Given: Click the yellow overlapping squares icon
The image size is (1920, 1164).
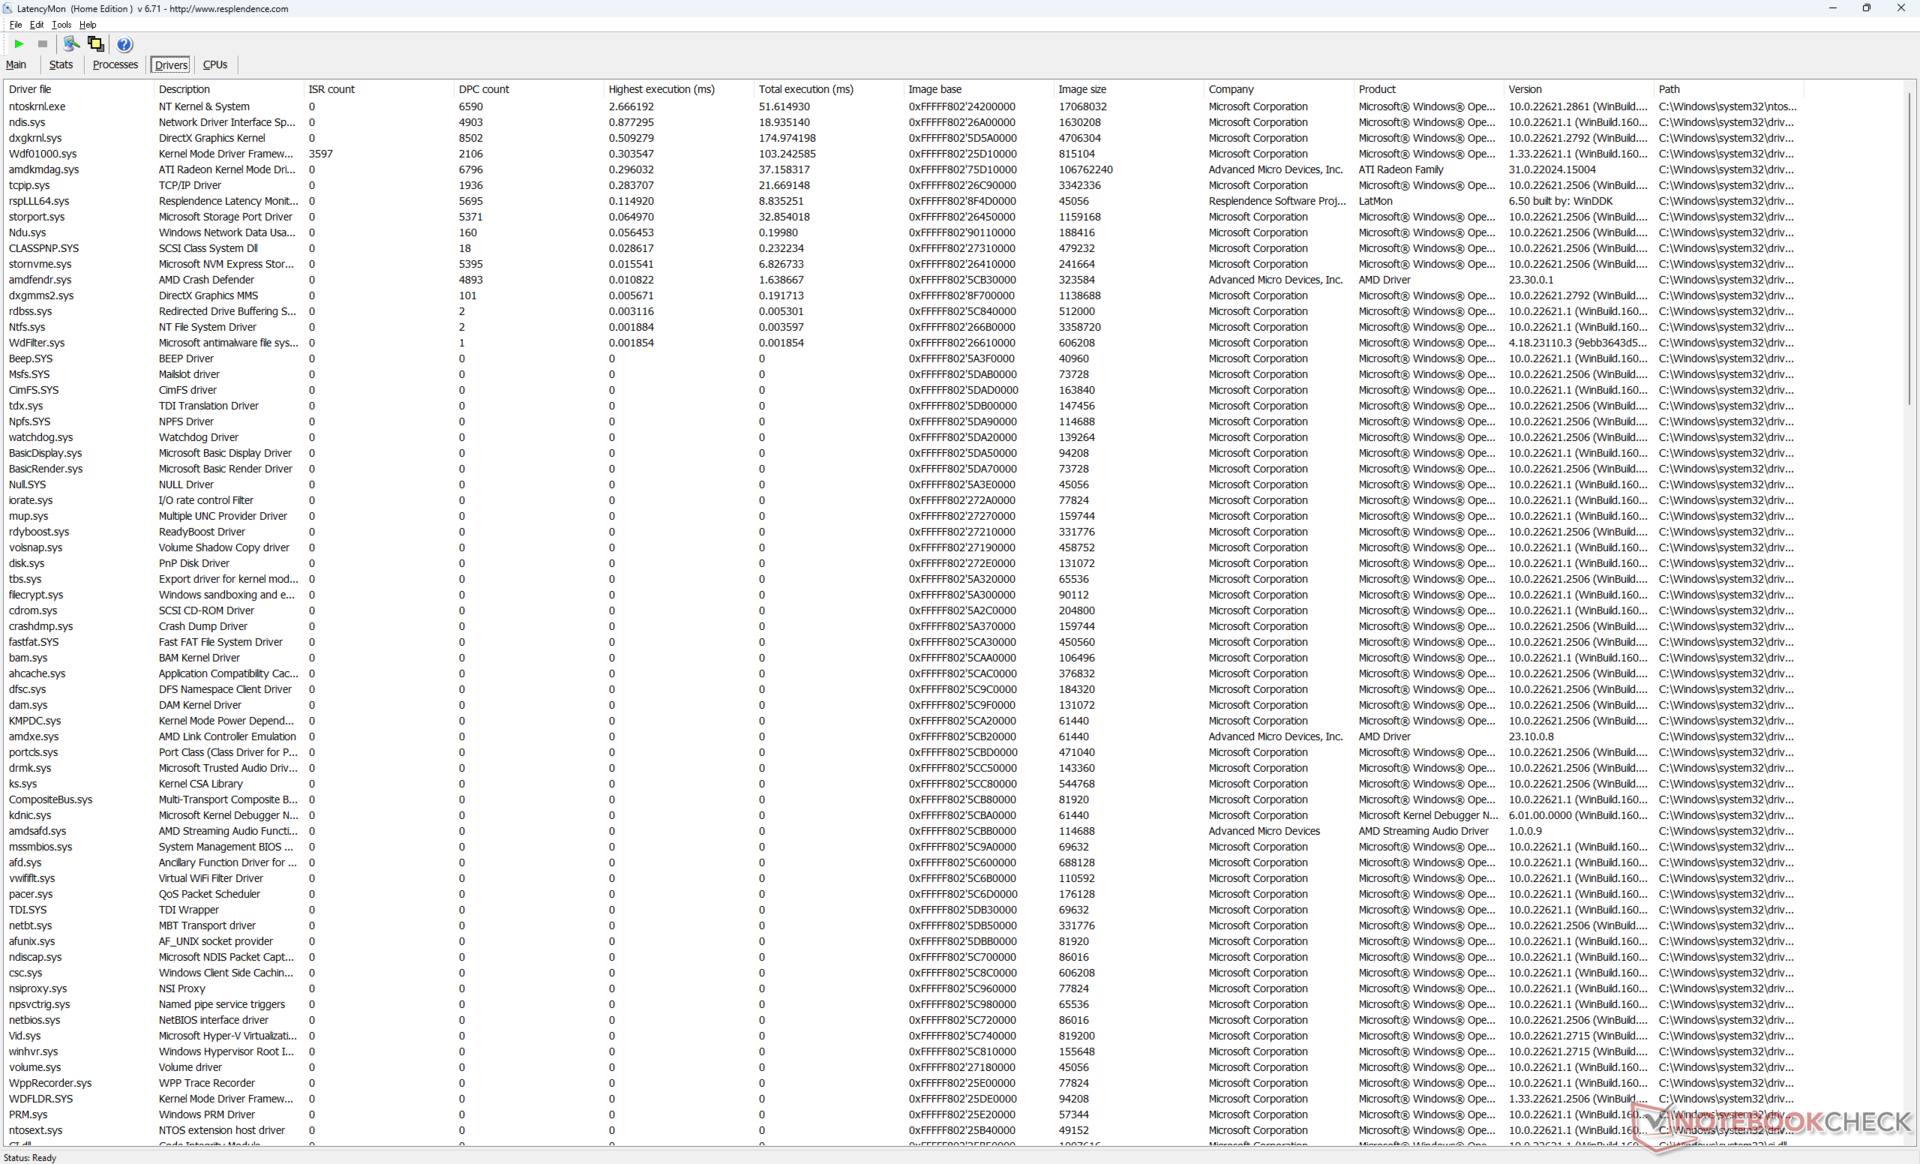Looking at the screenshot, I should [x=96, y=44].
